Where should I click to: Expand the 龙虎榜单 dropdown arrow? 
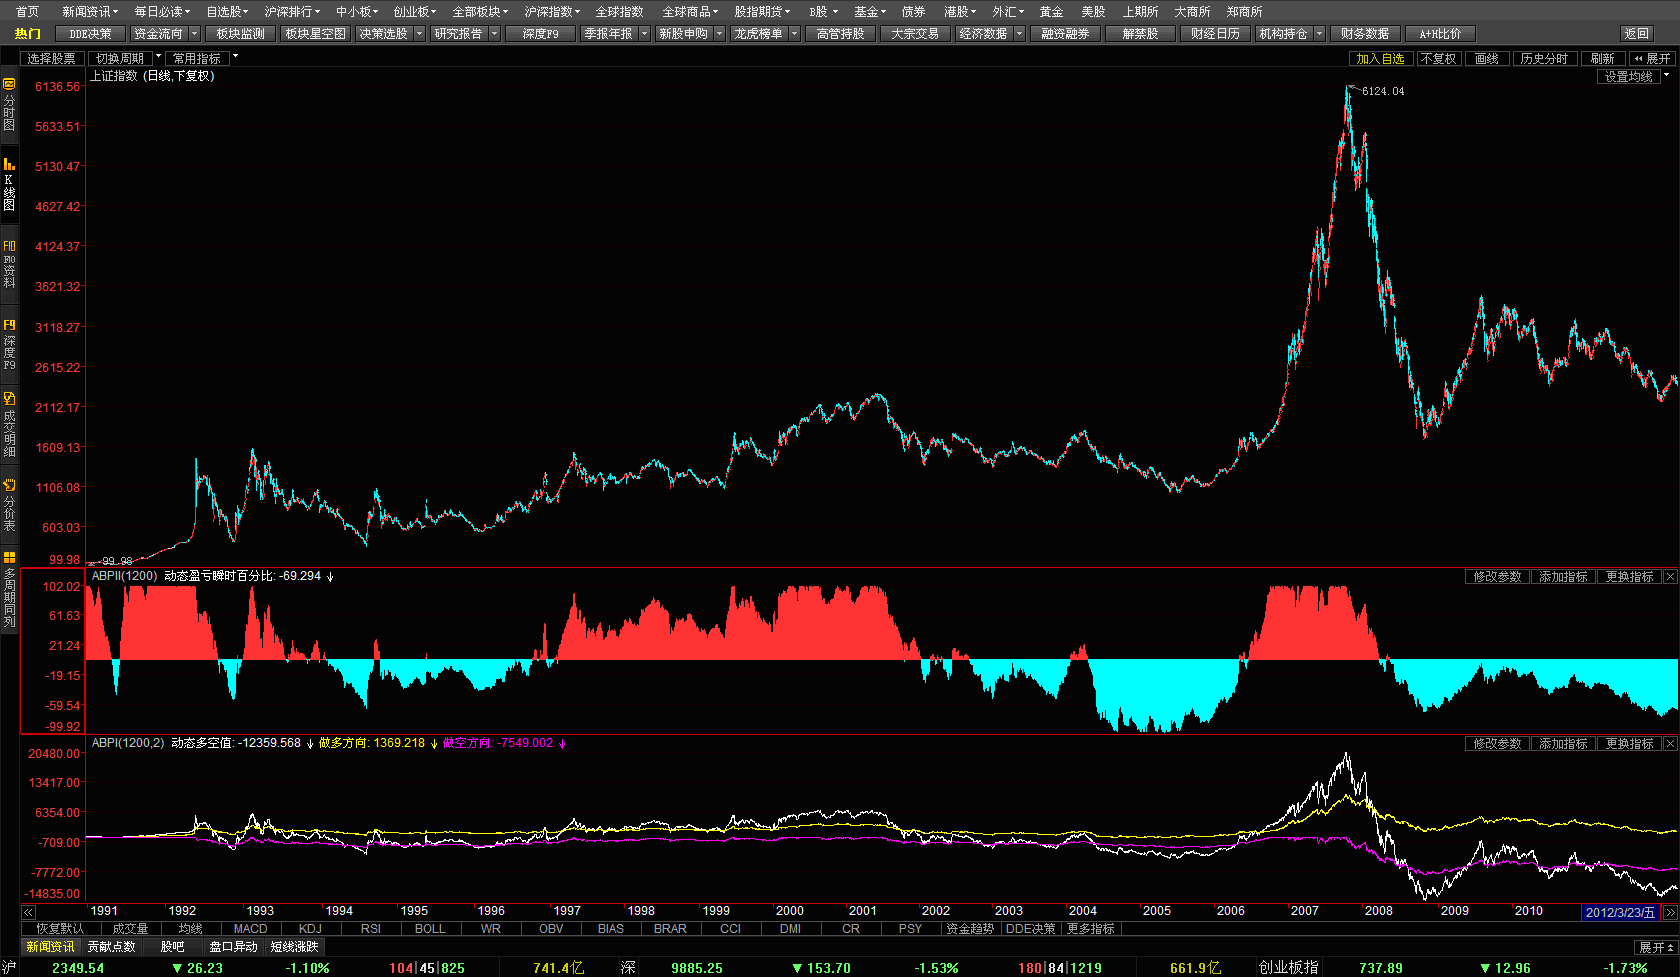click(x=794, y=34)
